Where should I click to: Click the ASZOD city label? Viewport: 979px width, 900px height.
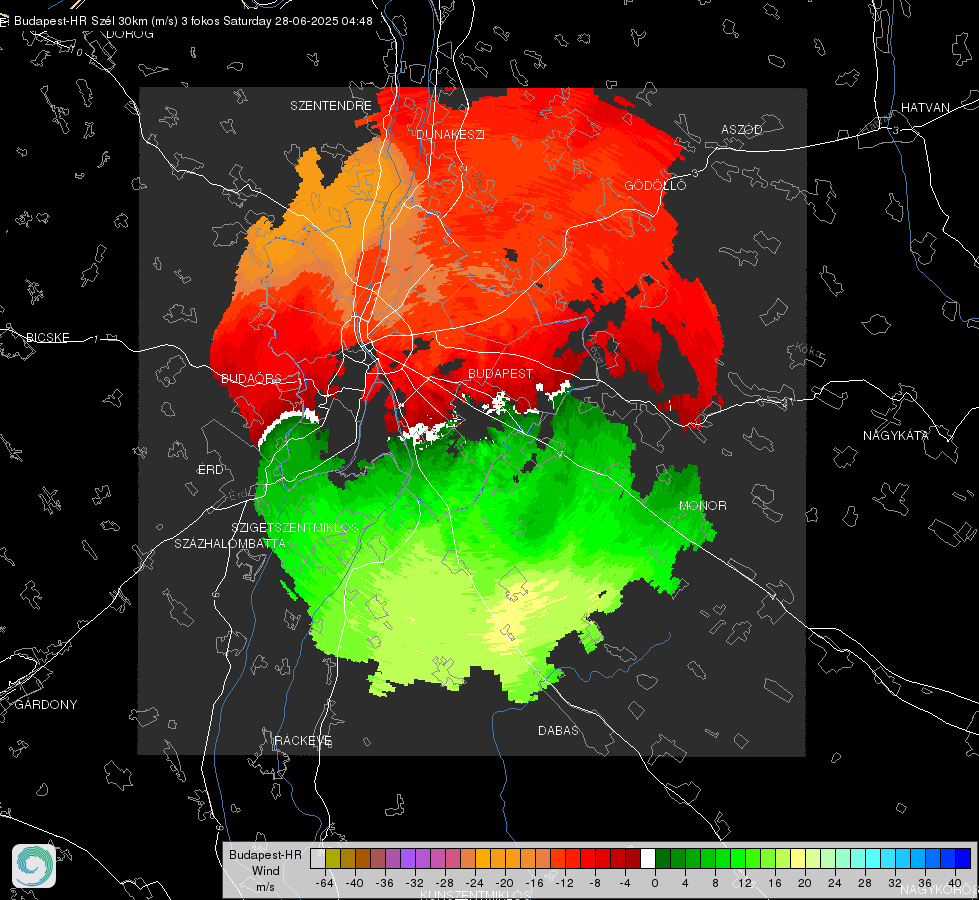pyautogui.click(x=742, y=129)
